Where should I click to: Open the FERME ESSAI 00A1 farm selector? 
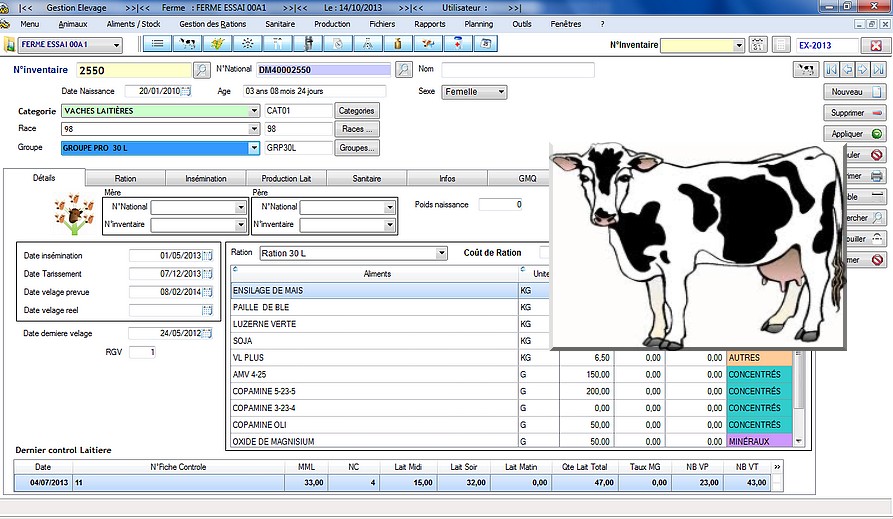[x=117, y=45]
